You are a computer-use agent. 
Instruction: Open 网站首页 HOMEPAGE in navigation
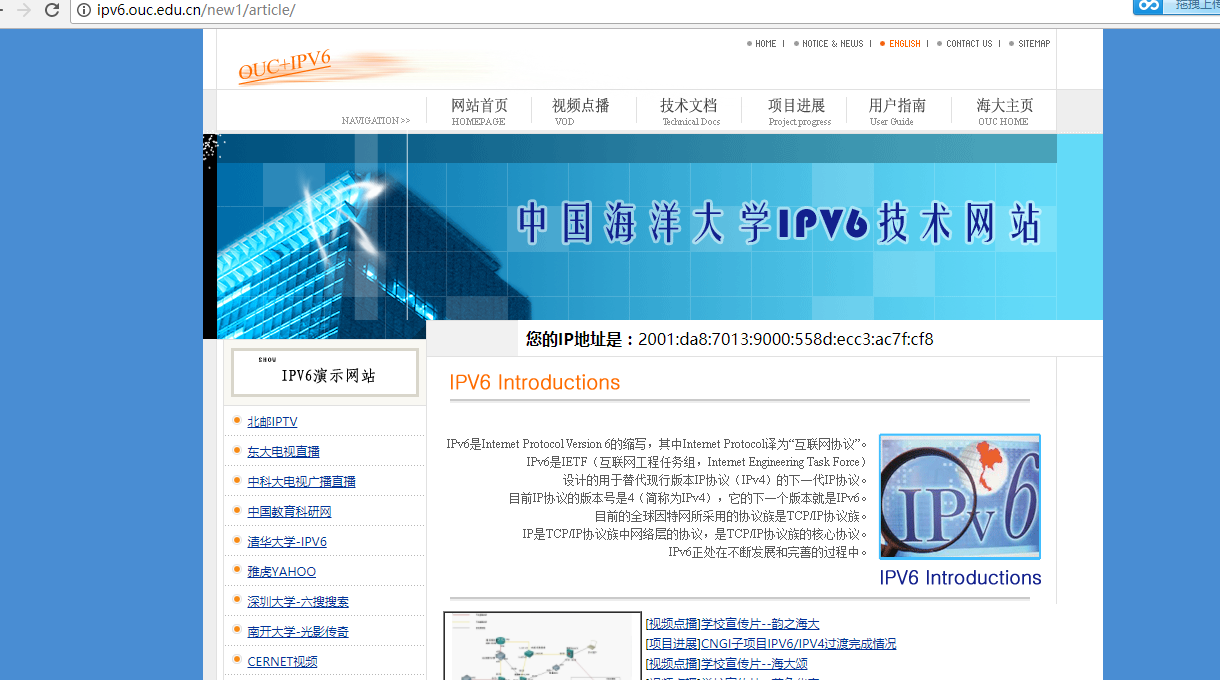click(479, 110)
